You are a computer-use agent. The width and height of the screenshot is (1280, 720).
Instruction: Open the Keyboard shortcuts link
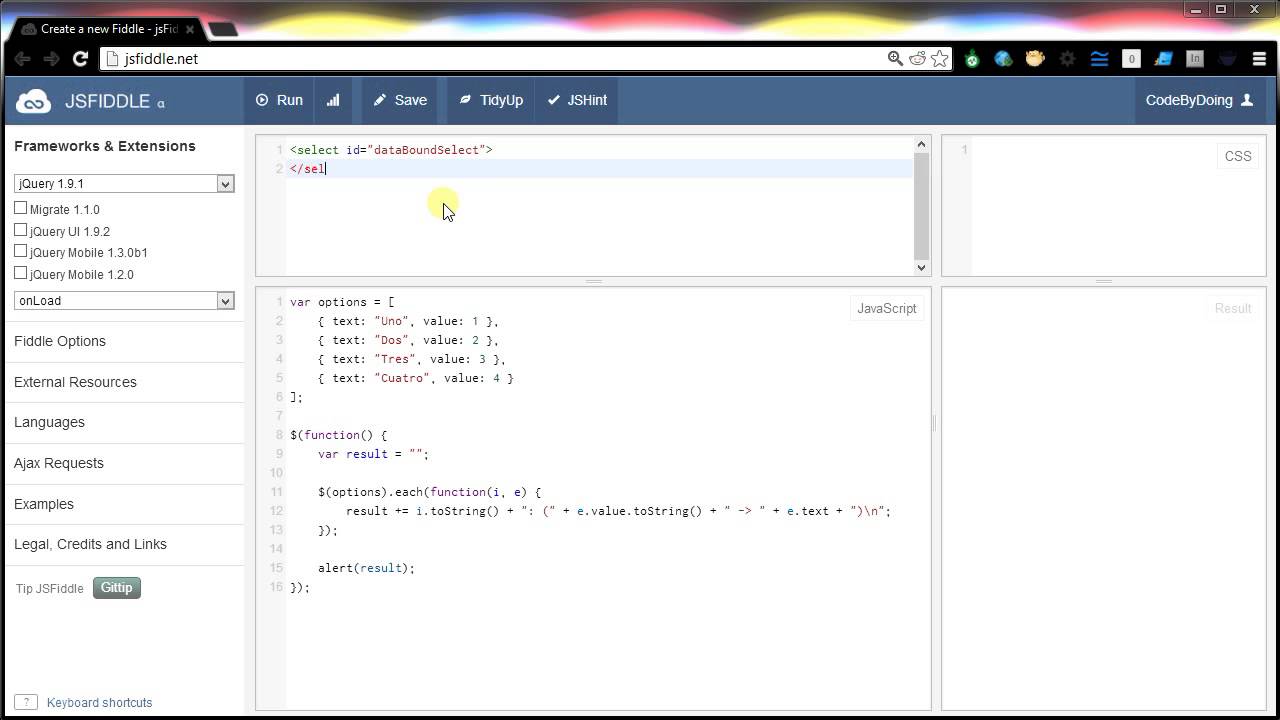pyautogui.click(x=99, y=703)
